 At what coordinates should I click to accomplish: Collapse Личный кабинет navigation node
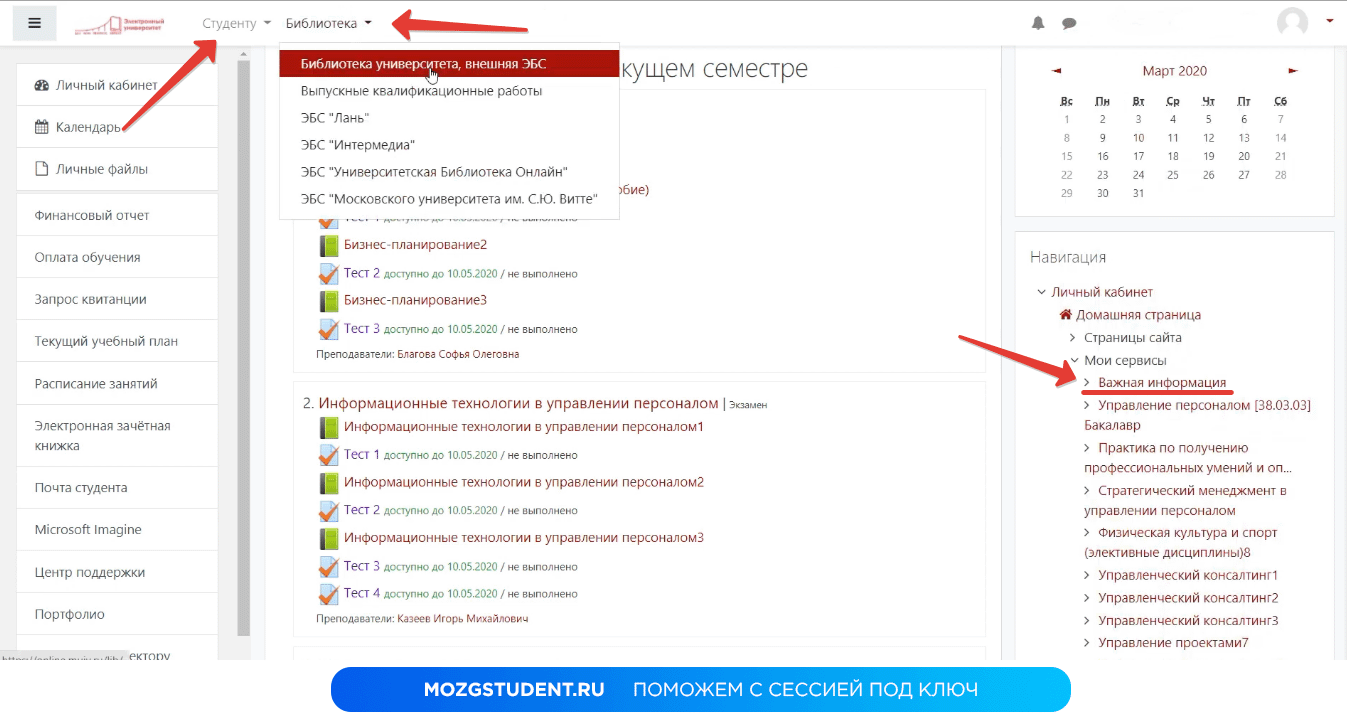1042,292
